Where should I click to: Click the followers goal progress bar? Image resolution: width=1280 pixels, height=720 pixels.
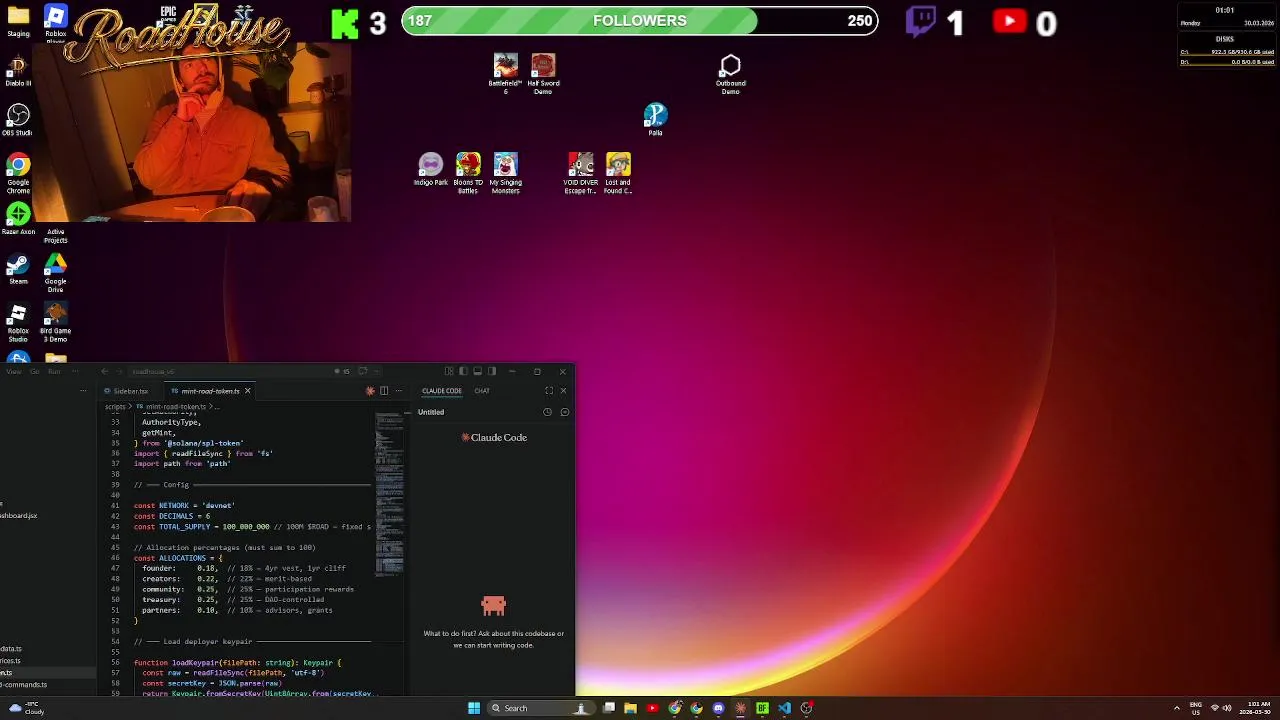pyautogui.click(x=640, y=21)
